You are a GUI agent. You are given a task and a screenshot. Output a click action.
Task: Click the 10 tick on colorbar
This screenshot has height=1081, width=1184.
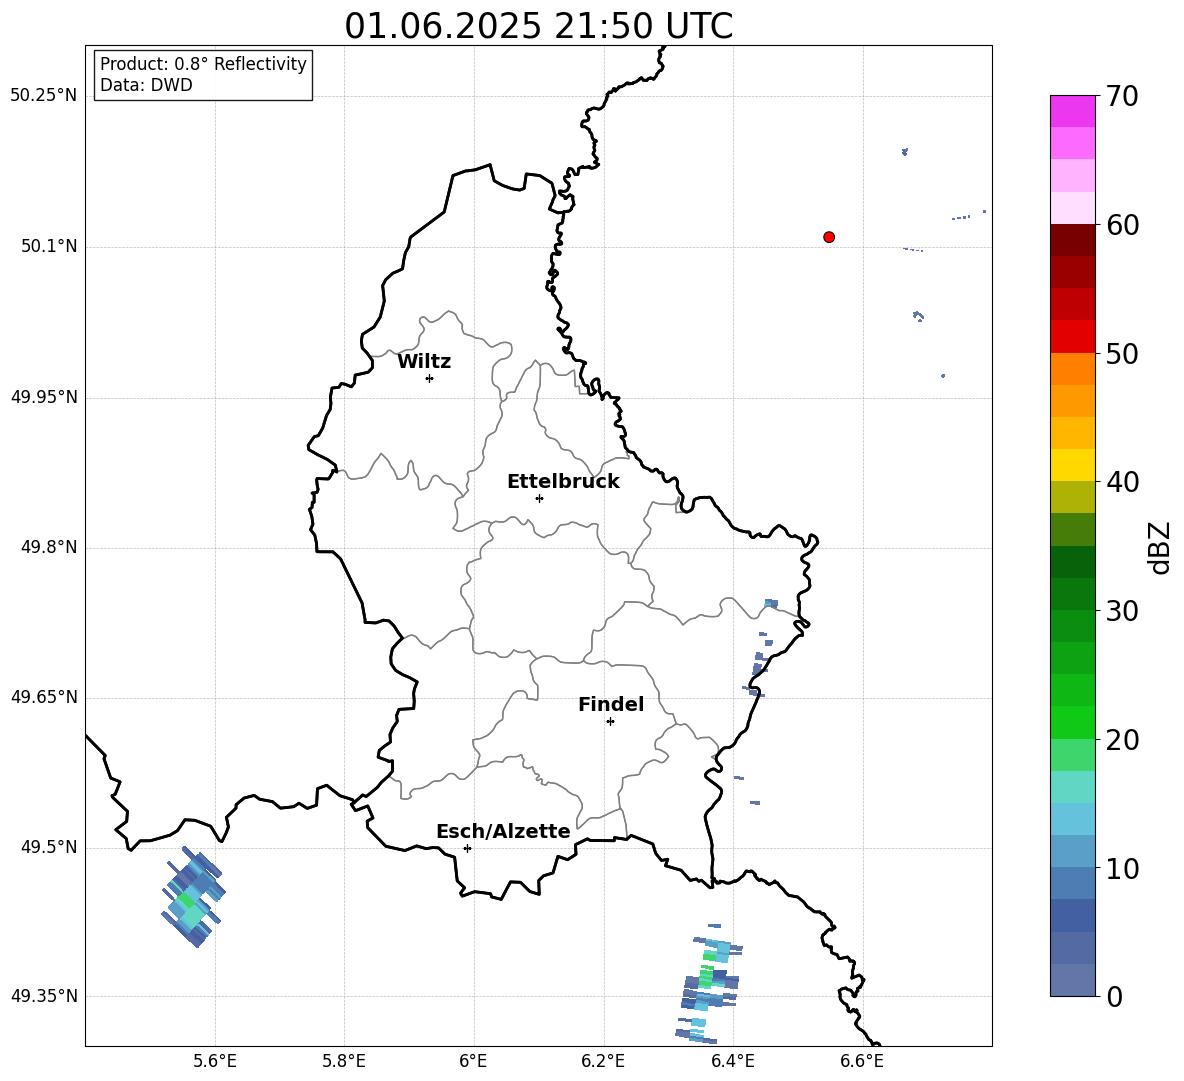(x=1122, y=868)
